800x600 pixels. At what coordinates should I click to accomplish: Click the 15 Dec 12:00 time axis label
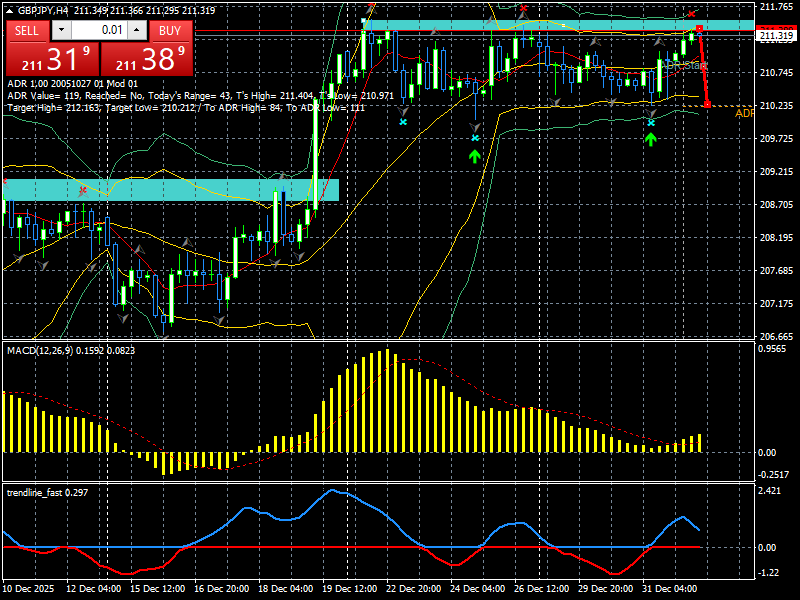tap(158, 589)
